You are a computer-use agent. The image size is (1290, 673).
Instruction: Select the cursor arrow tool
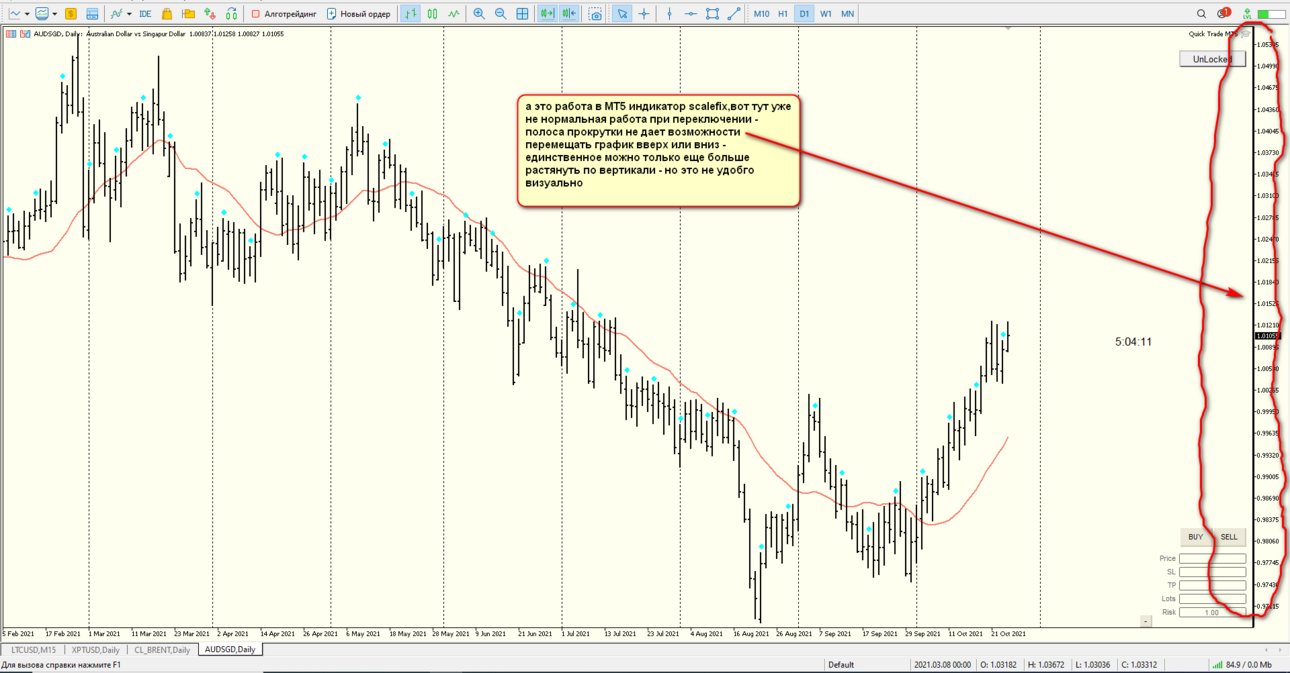tap(622, 14)
